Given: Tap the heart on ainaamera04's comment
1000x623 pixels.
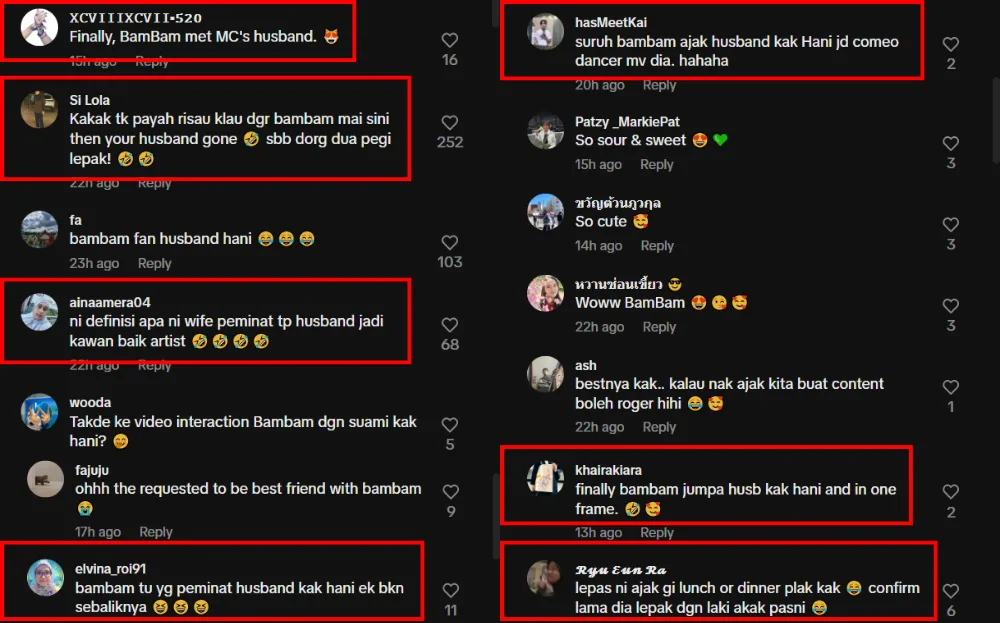Looking at the screenshot, I should click(450, 325).
